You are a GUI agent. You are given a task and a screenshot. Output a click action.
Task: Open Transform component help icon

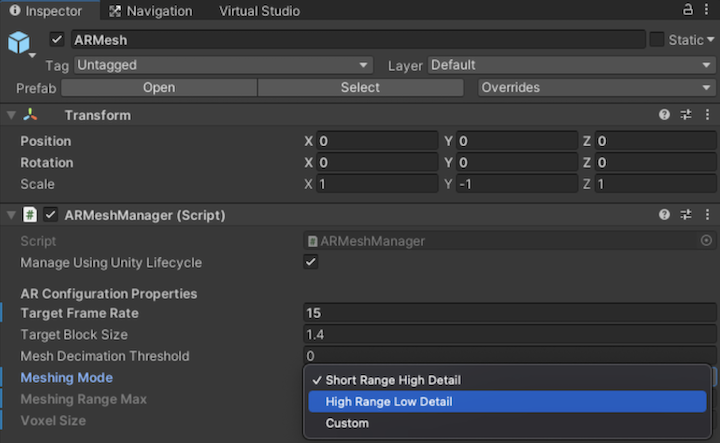tap(664, 115)
